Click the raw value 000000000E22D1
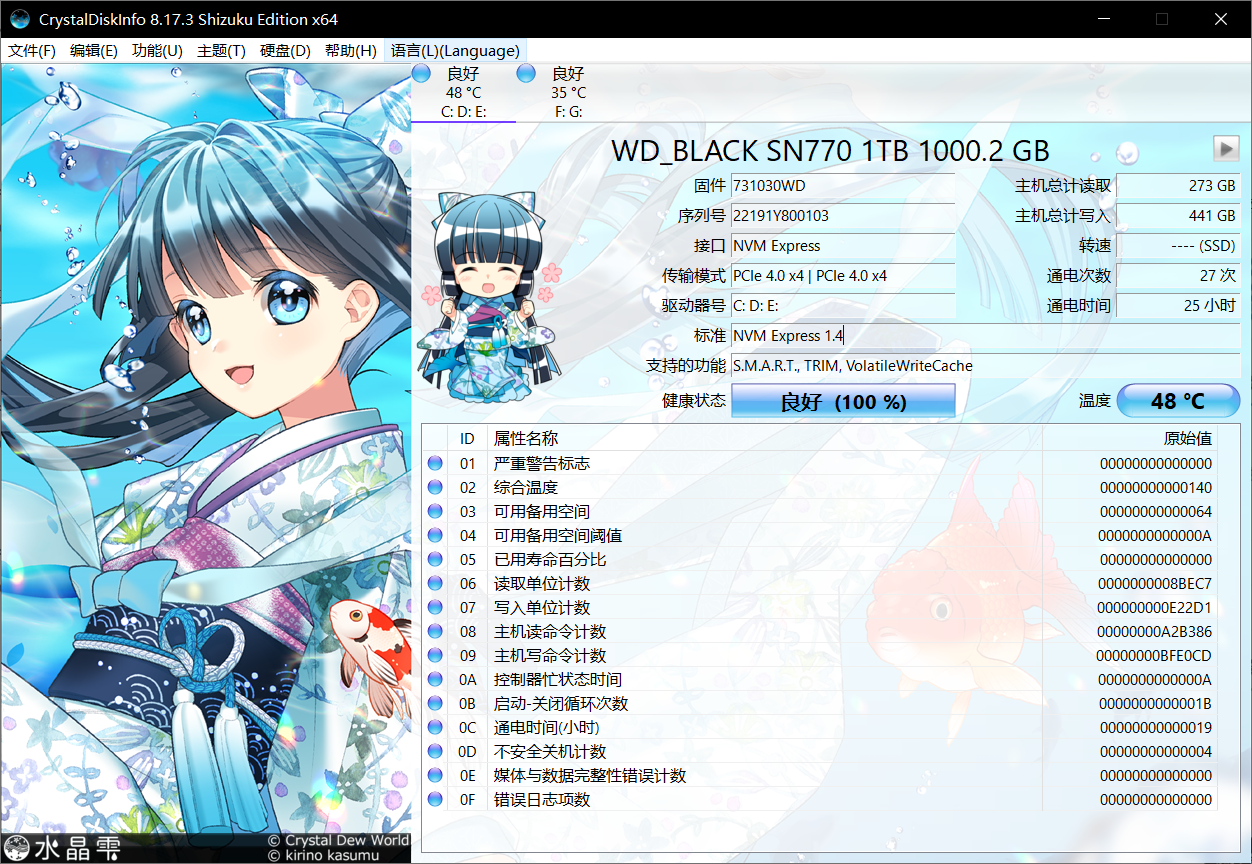This screenshot has width=1252, height=864. point(1154,608)
